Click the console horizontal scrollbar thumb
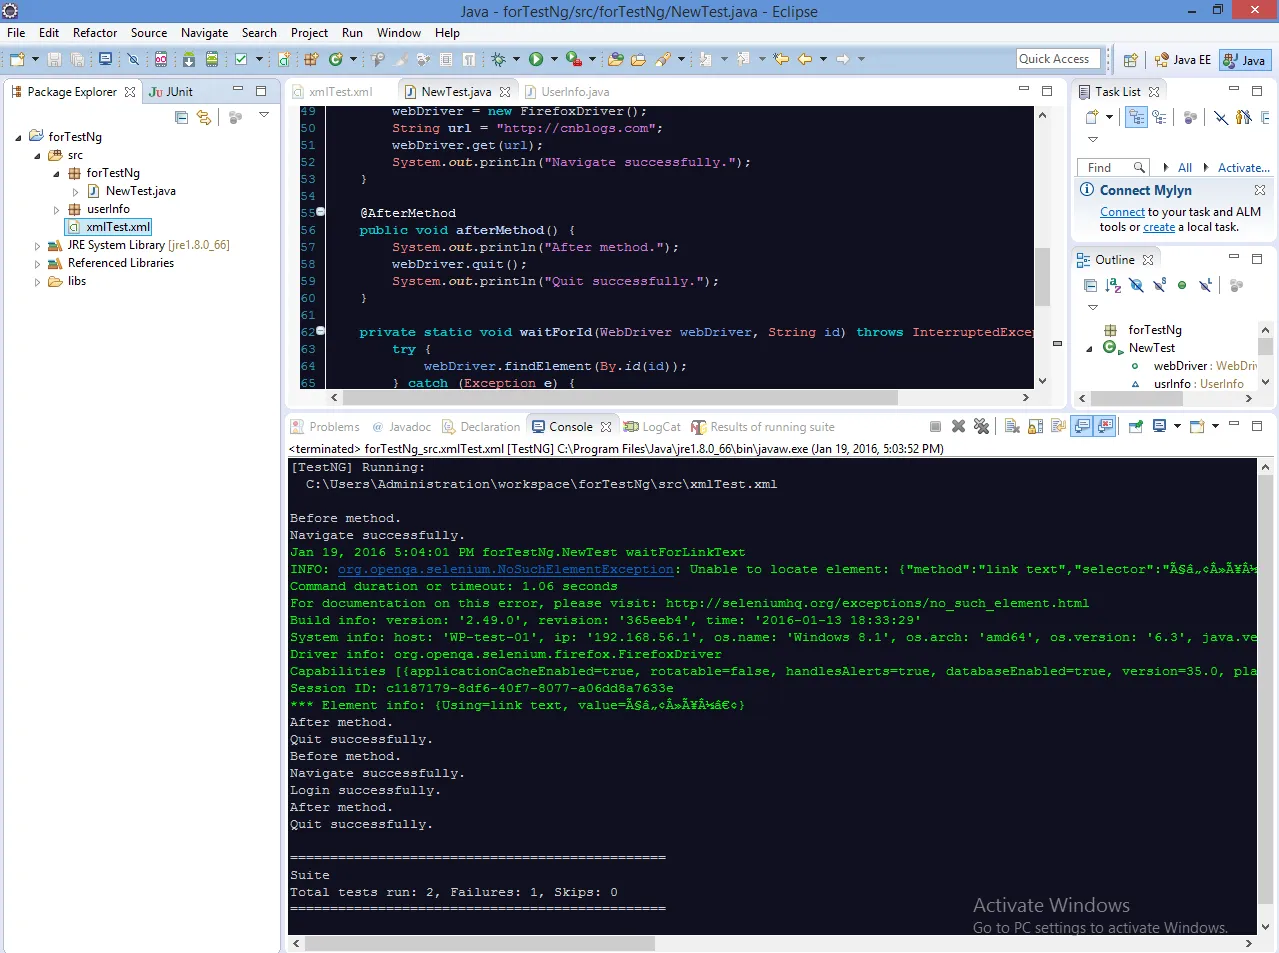 click(480, 944)
